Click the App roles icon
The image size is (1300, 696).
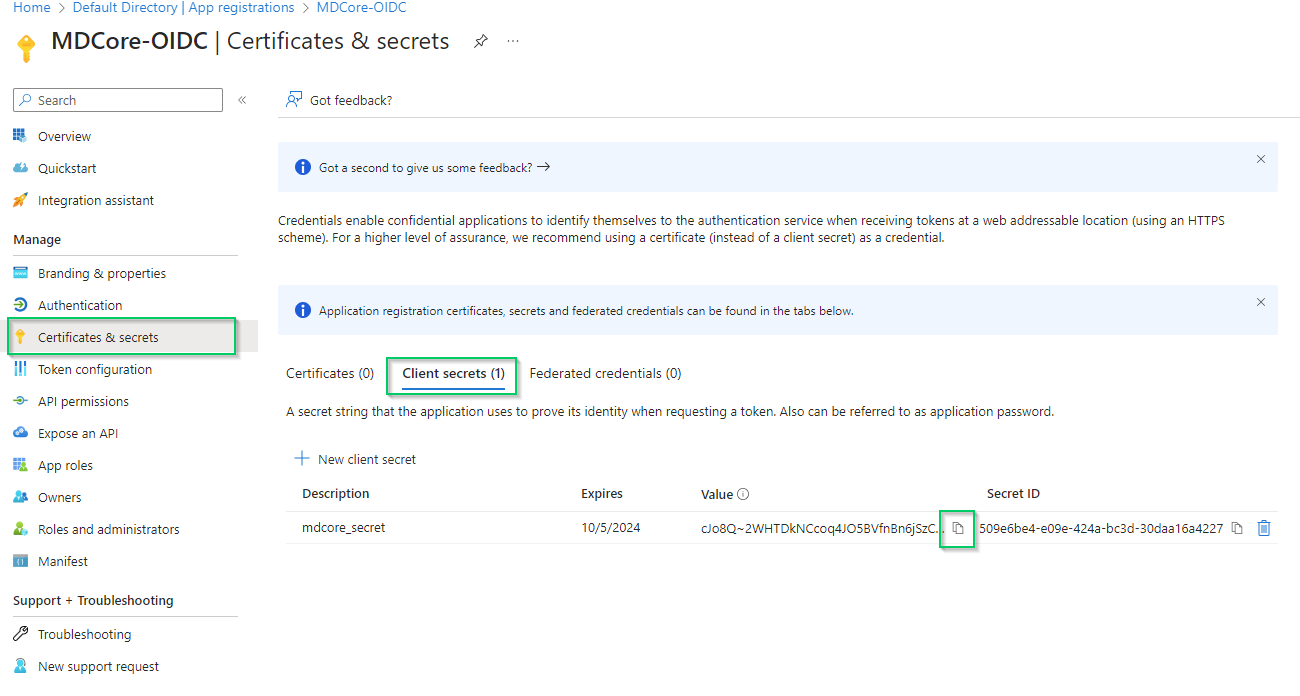(x=20, y=465)
